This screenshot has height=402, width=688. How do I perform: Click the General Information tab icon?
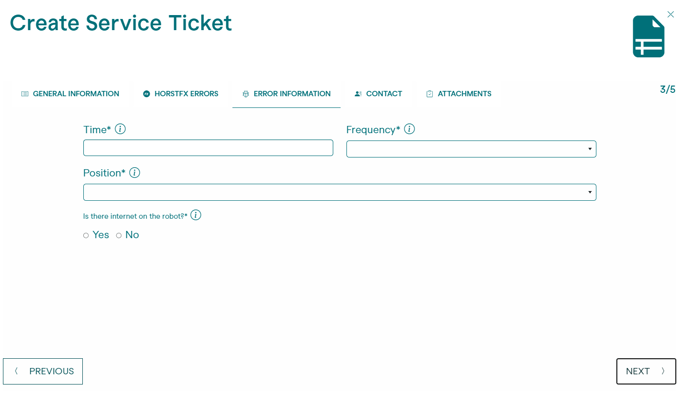[x=25, y=94]
